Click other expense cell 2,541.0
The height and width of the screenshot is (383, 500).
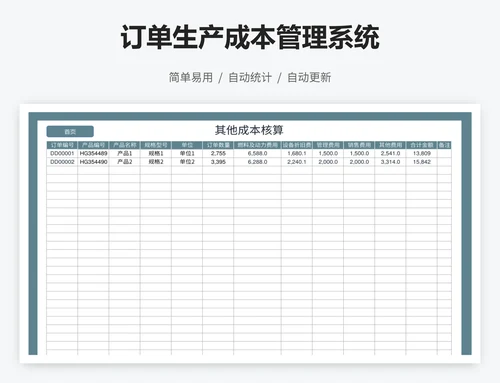point(390,153)
